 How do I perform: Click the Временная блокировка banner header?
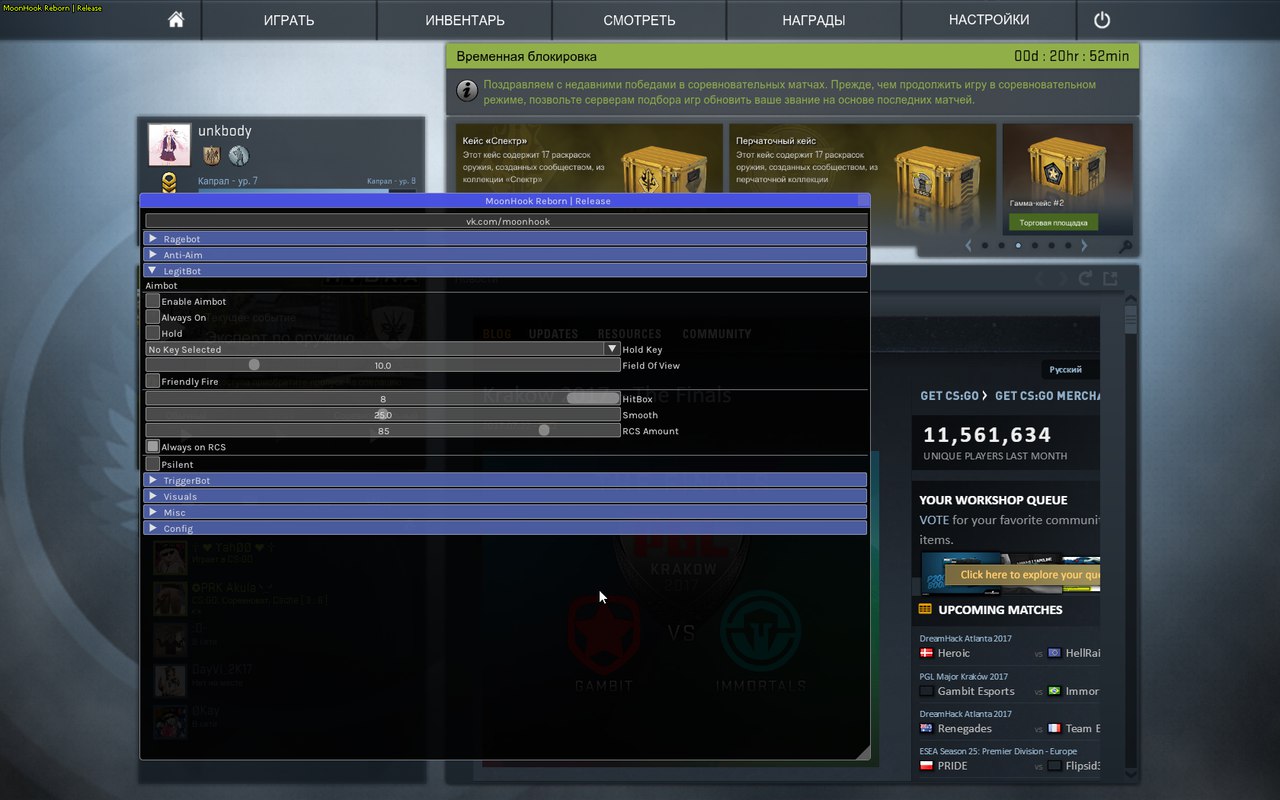pos(792,56)
